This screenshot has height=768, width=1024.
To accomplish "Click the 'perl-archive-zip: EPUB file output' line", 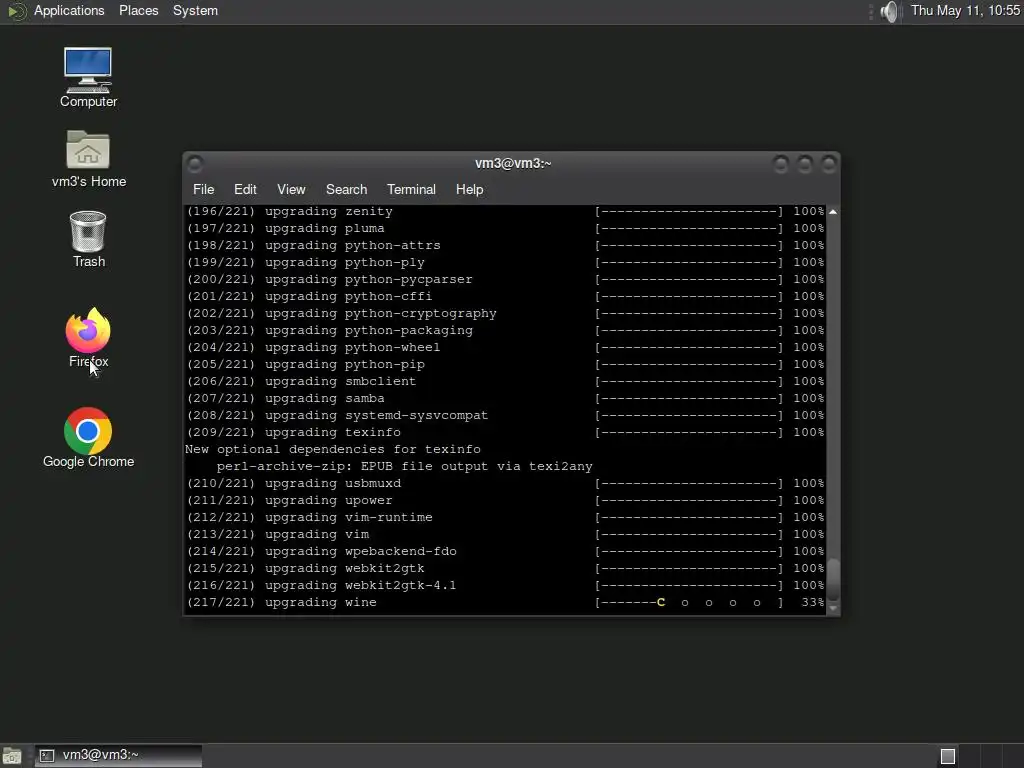I will click(x=404, y=466).
